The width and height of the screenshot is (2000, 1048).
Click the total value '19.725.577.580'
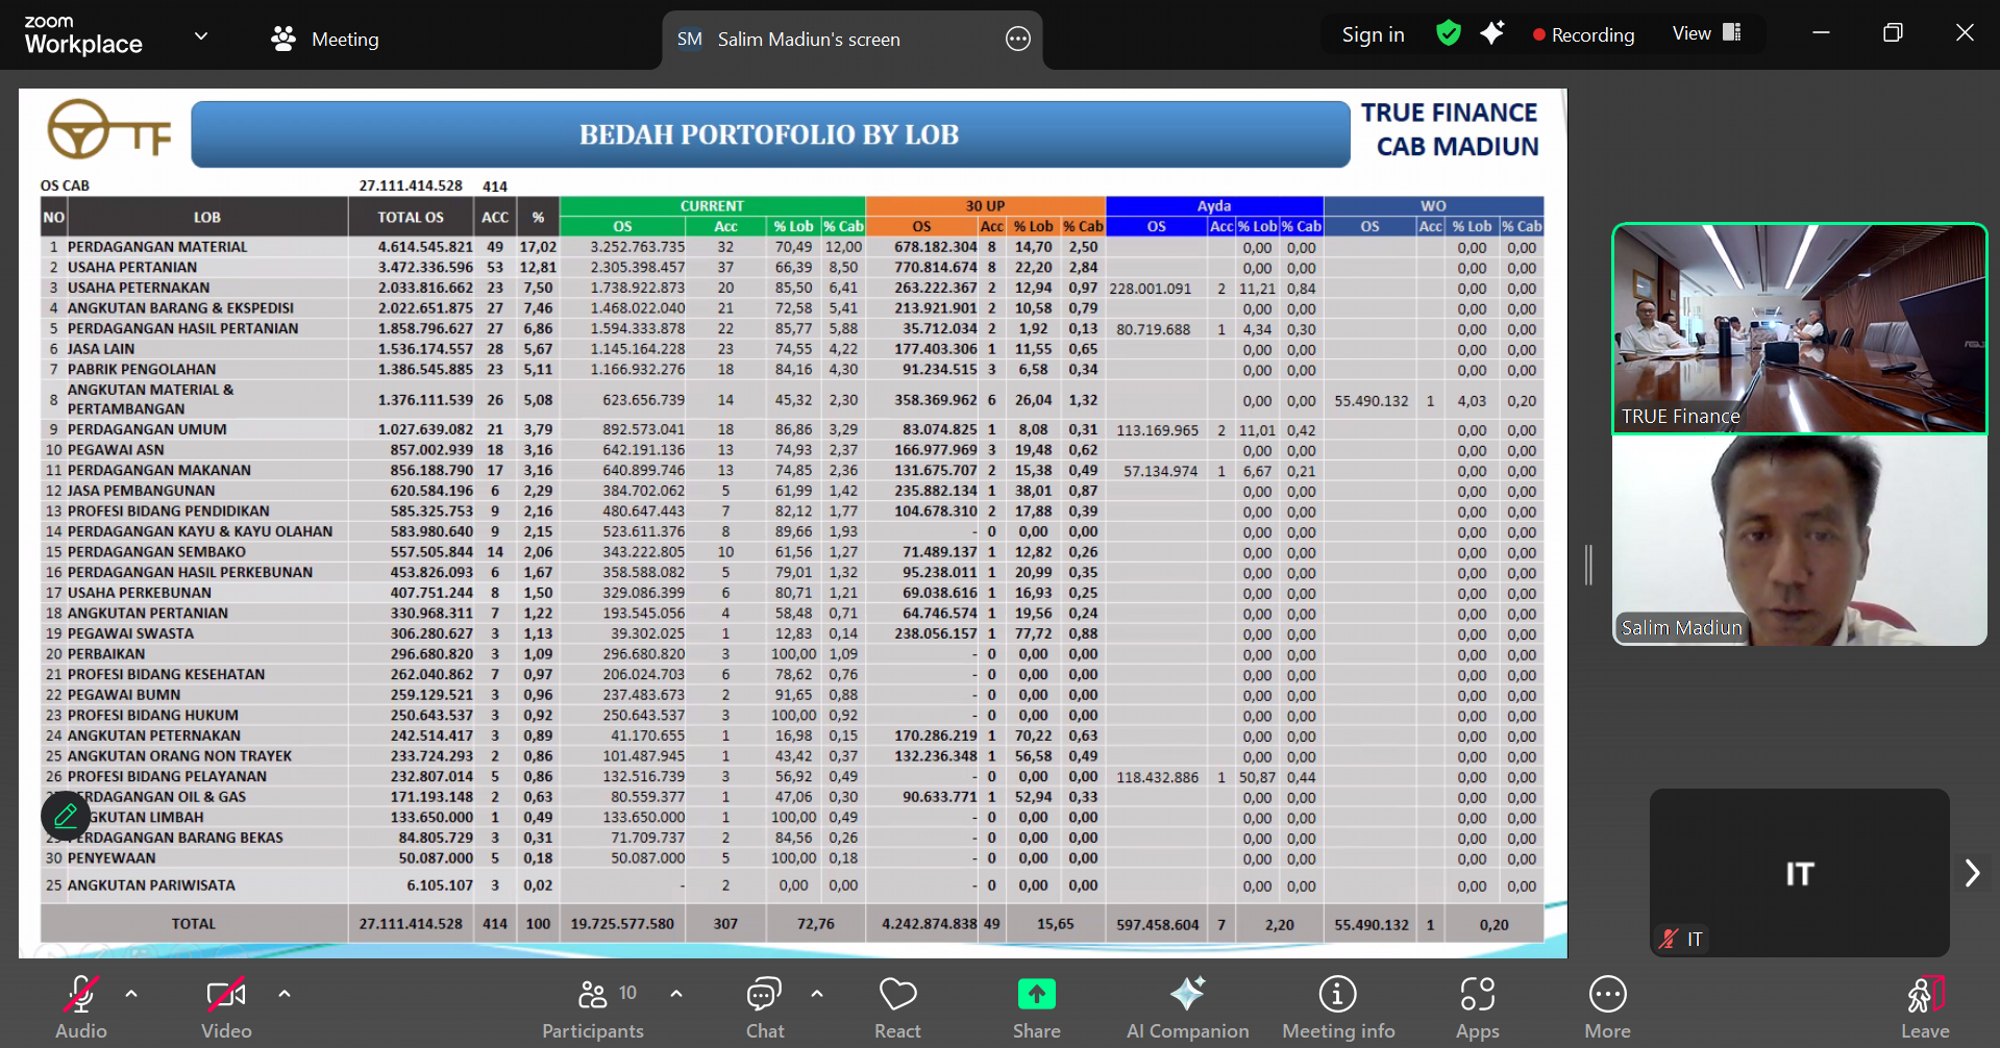pyautogui.click(x=622, y=924)
